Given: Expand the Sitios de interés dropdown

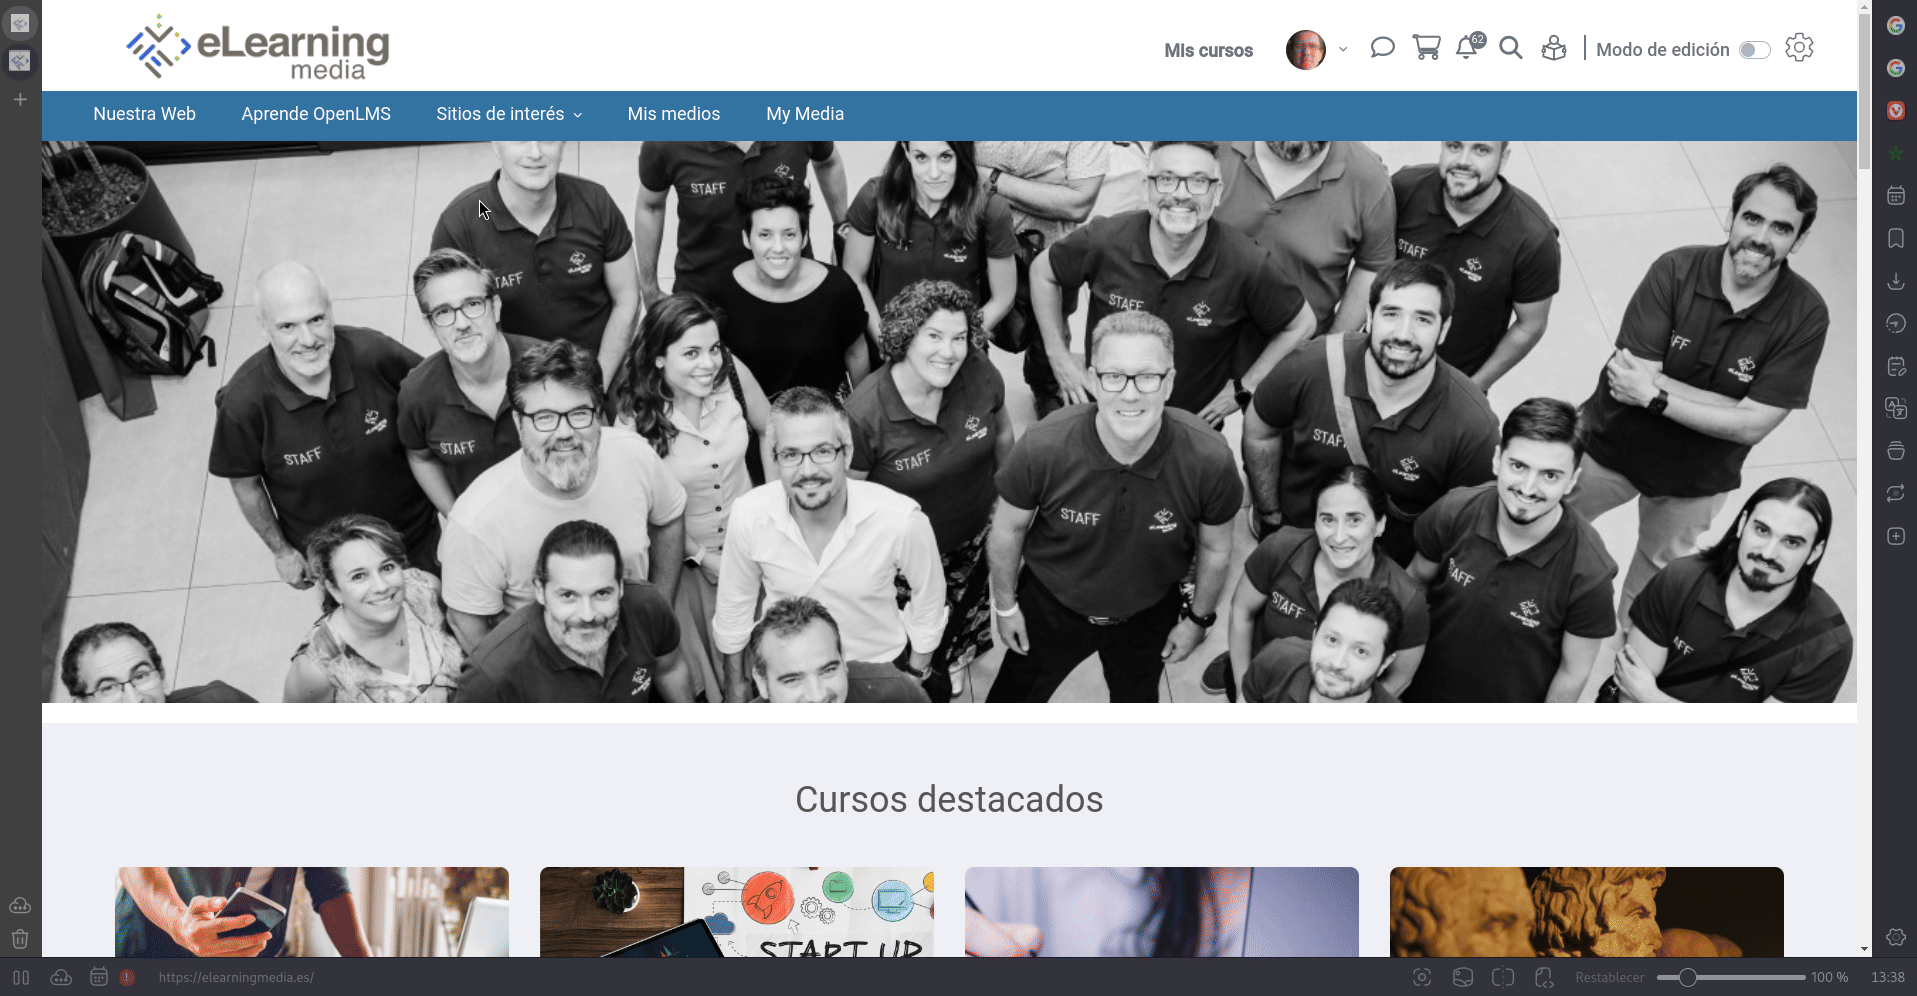Looking at the screenshot, I should coord(509,114).
